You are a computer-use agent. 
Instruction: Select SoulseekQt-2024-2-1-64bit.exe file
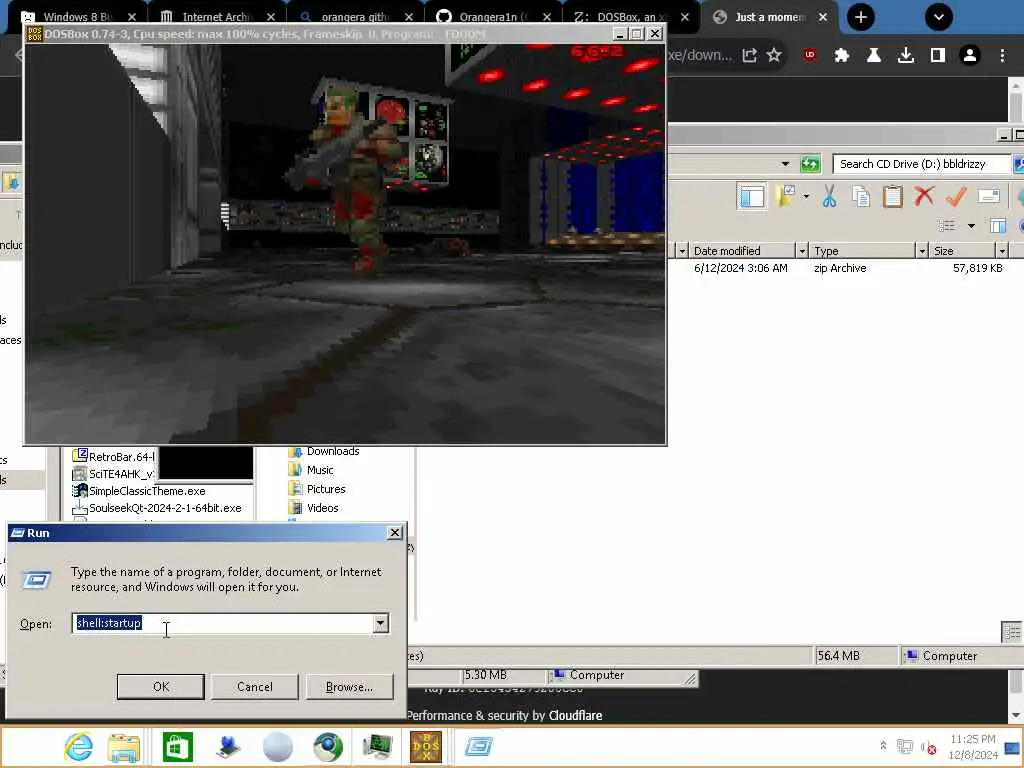[165, 508]
